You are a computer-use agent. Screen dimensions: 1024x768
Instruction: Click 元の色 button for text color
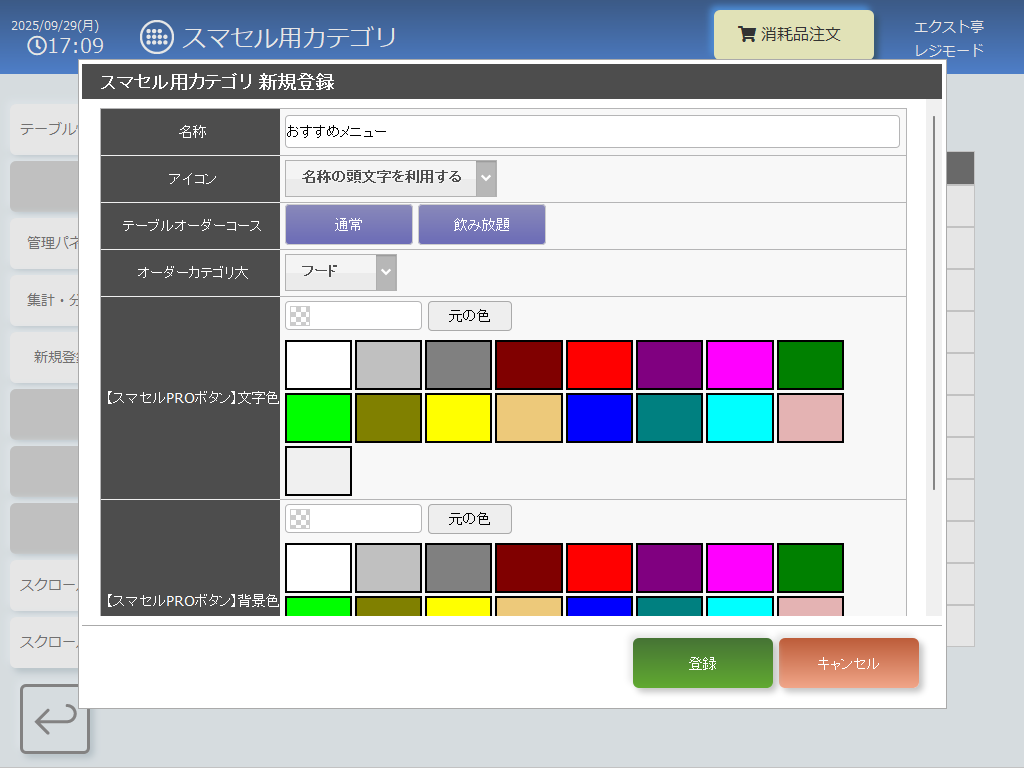coord(469,316)
